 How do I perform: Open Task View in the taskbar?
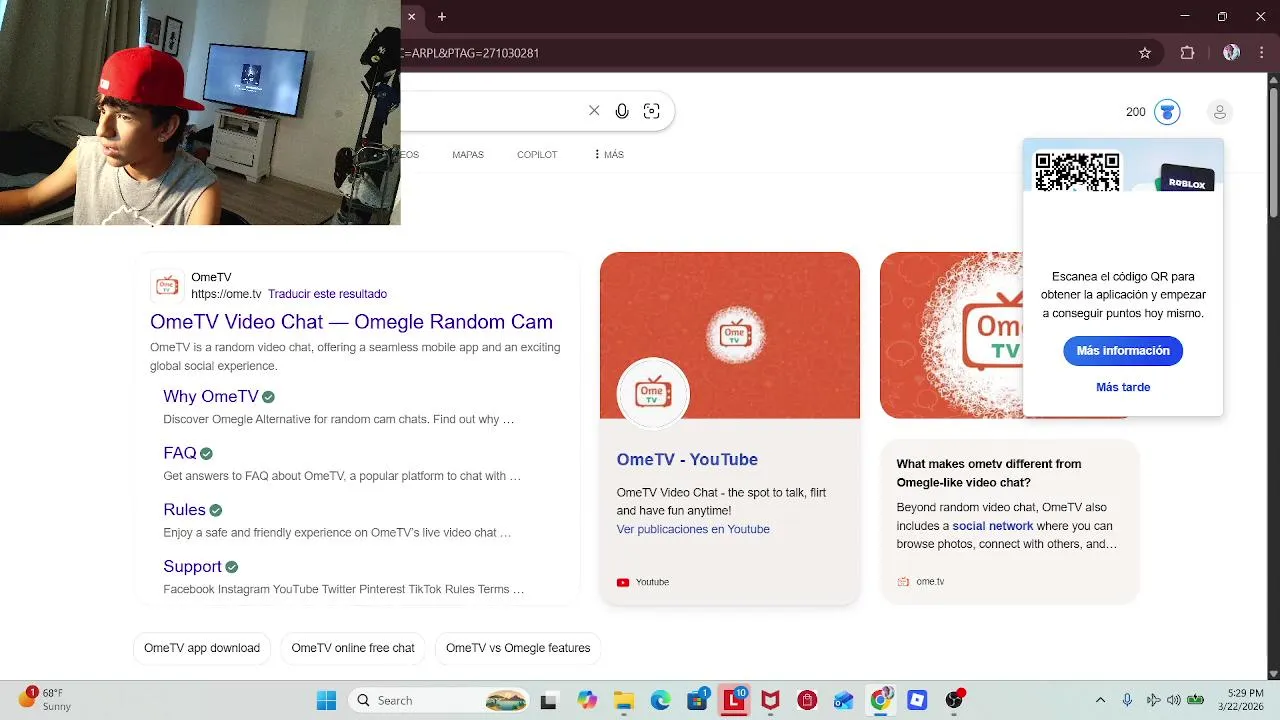[x=548, y=701]
